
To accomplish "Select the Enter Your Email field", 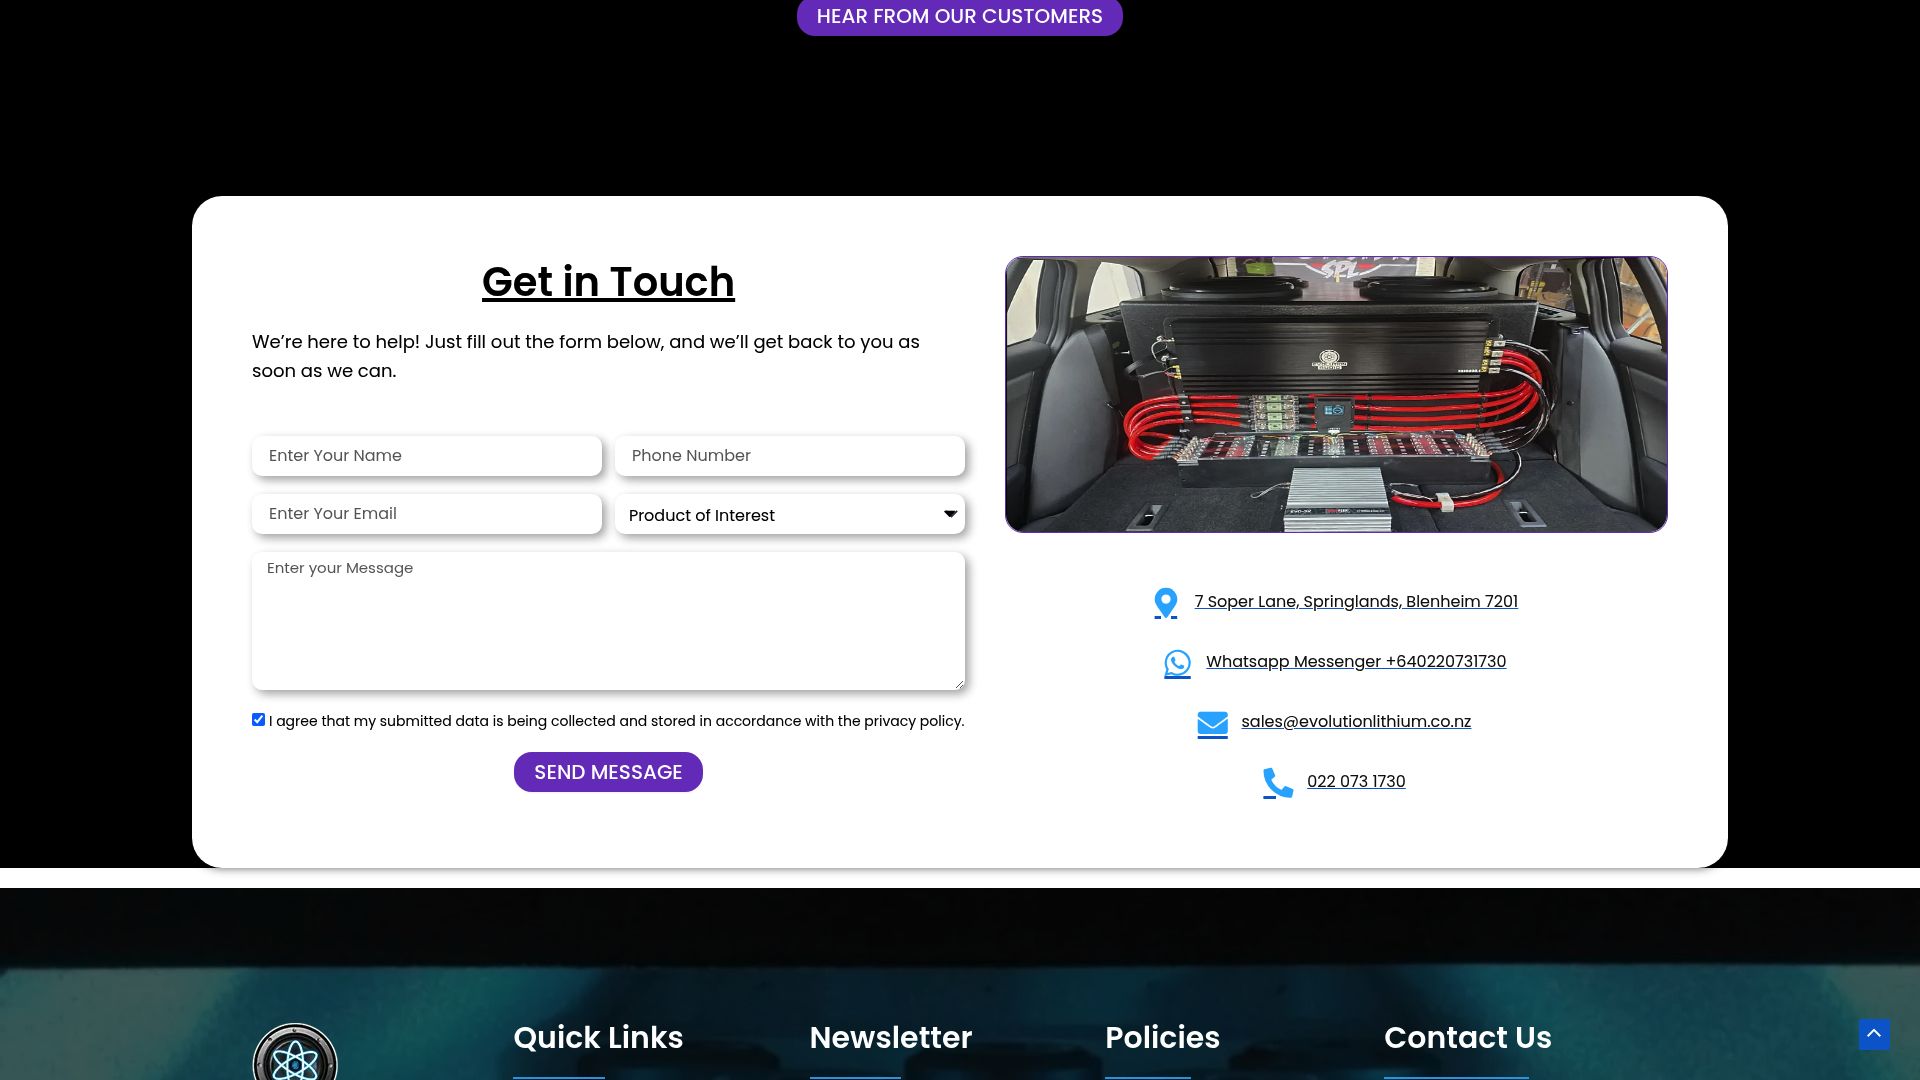I will coord(427,514).
